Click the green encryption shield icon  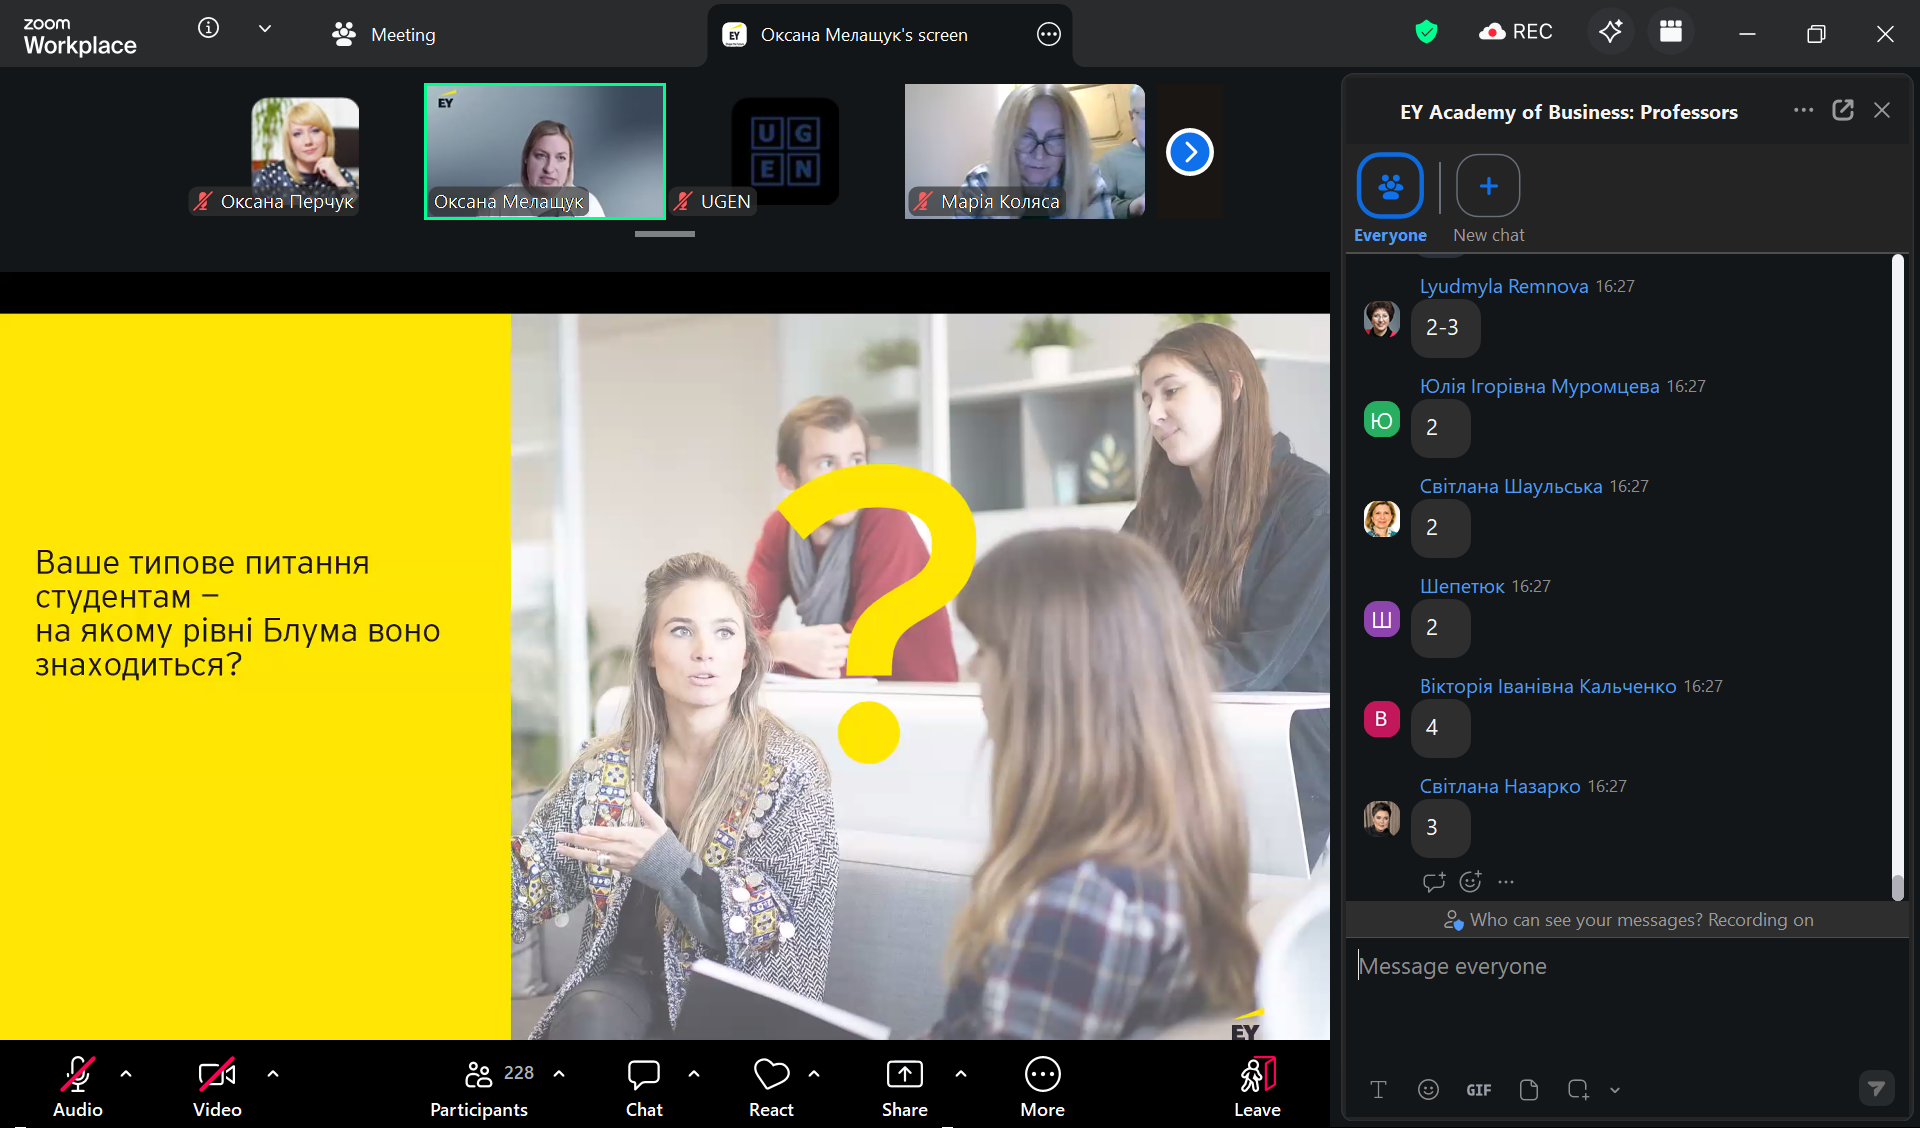1426,32
